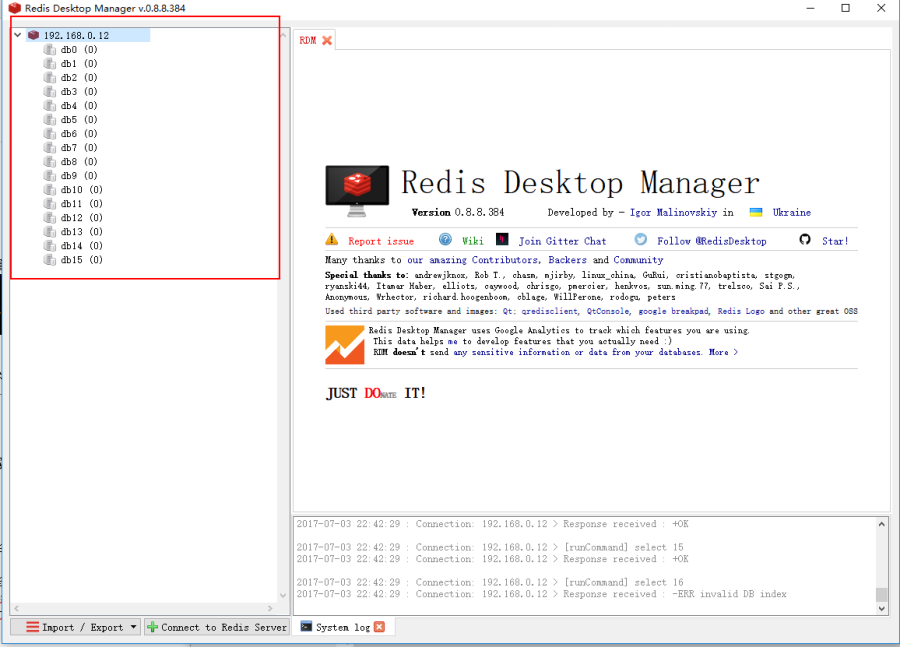Open the Community link
Image resolution: width=900 pixels, height=647 pixels.
638,260
